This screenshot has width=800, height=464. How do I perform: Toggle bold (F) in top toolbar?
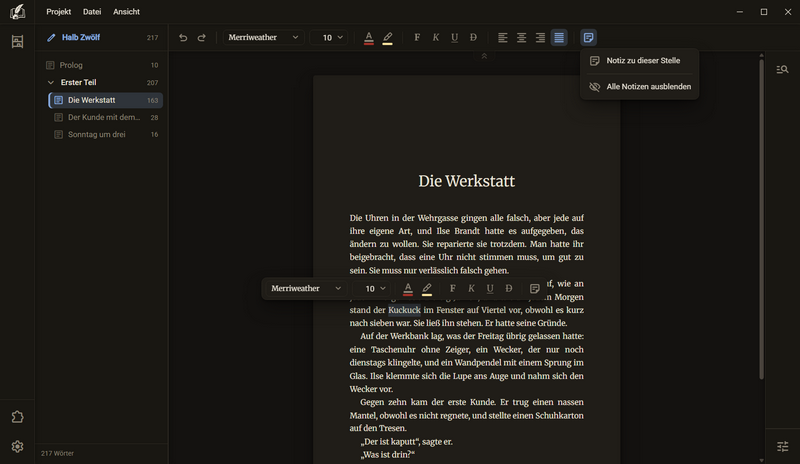click(x=417, y=37)
